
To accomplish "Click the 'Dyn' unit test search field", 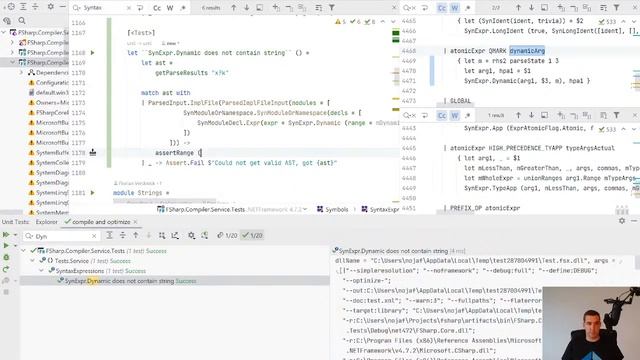I will (x=61, y=236).
